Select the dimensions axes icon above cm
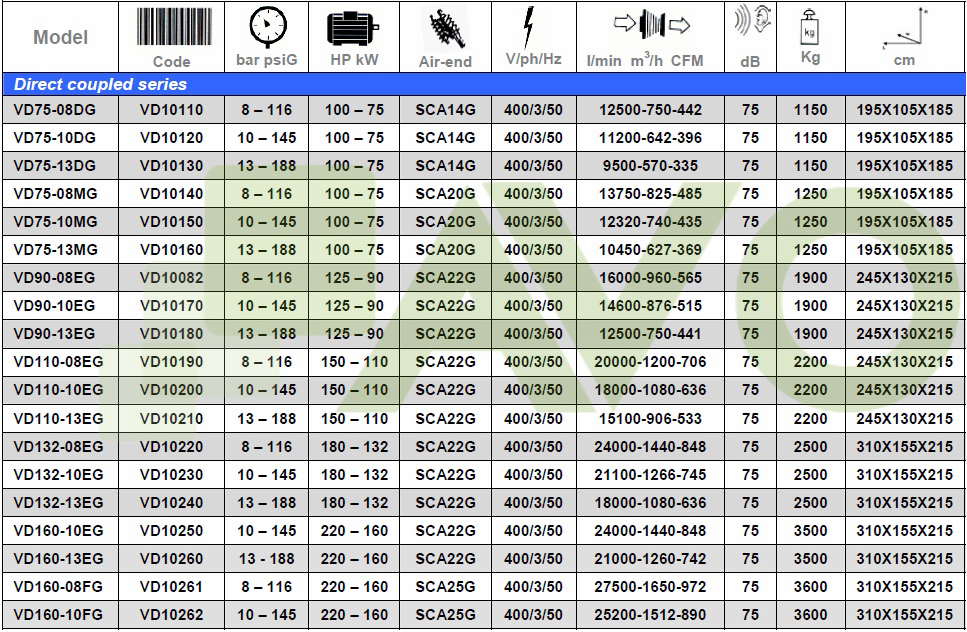Screen dimensions: 967x632 (x=904, y=27)
